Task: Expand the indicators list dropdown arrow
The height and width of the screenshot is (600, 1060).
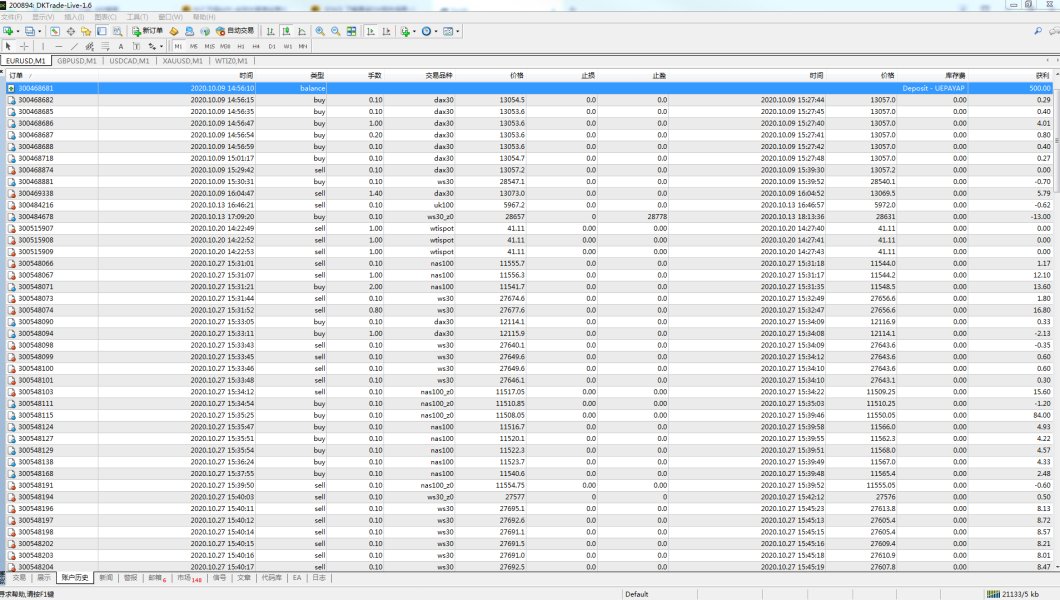Action: [x=414, y=31]
